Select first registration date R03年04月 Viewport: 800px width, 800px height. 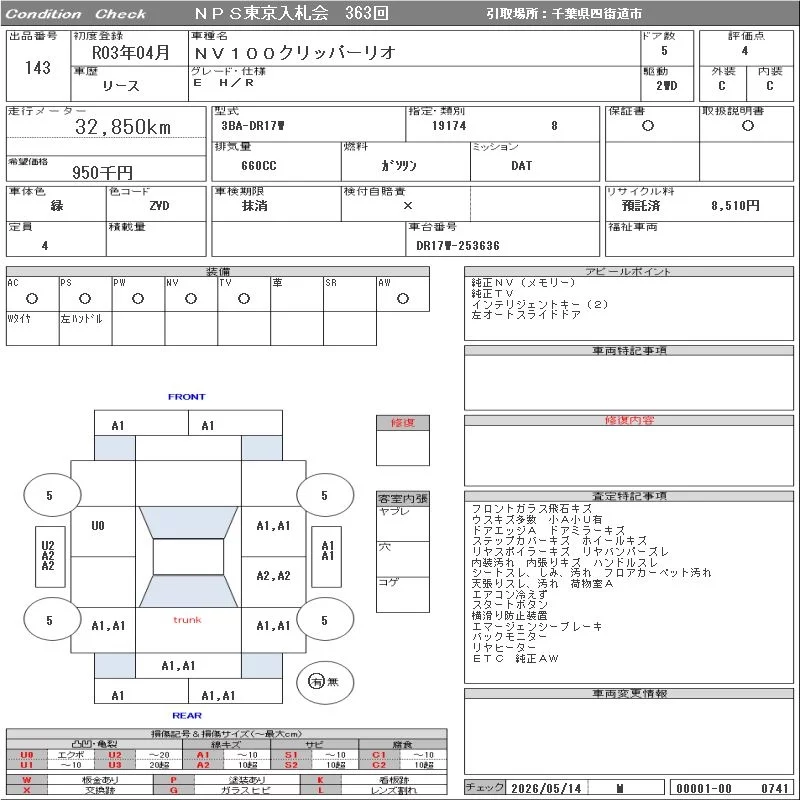131,52
